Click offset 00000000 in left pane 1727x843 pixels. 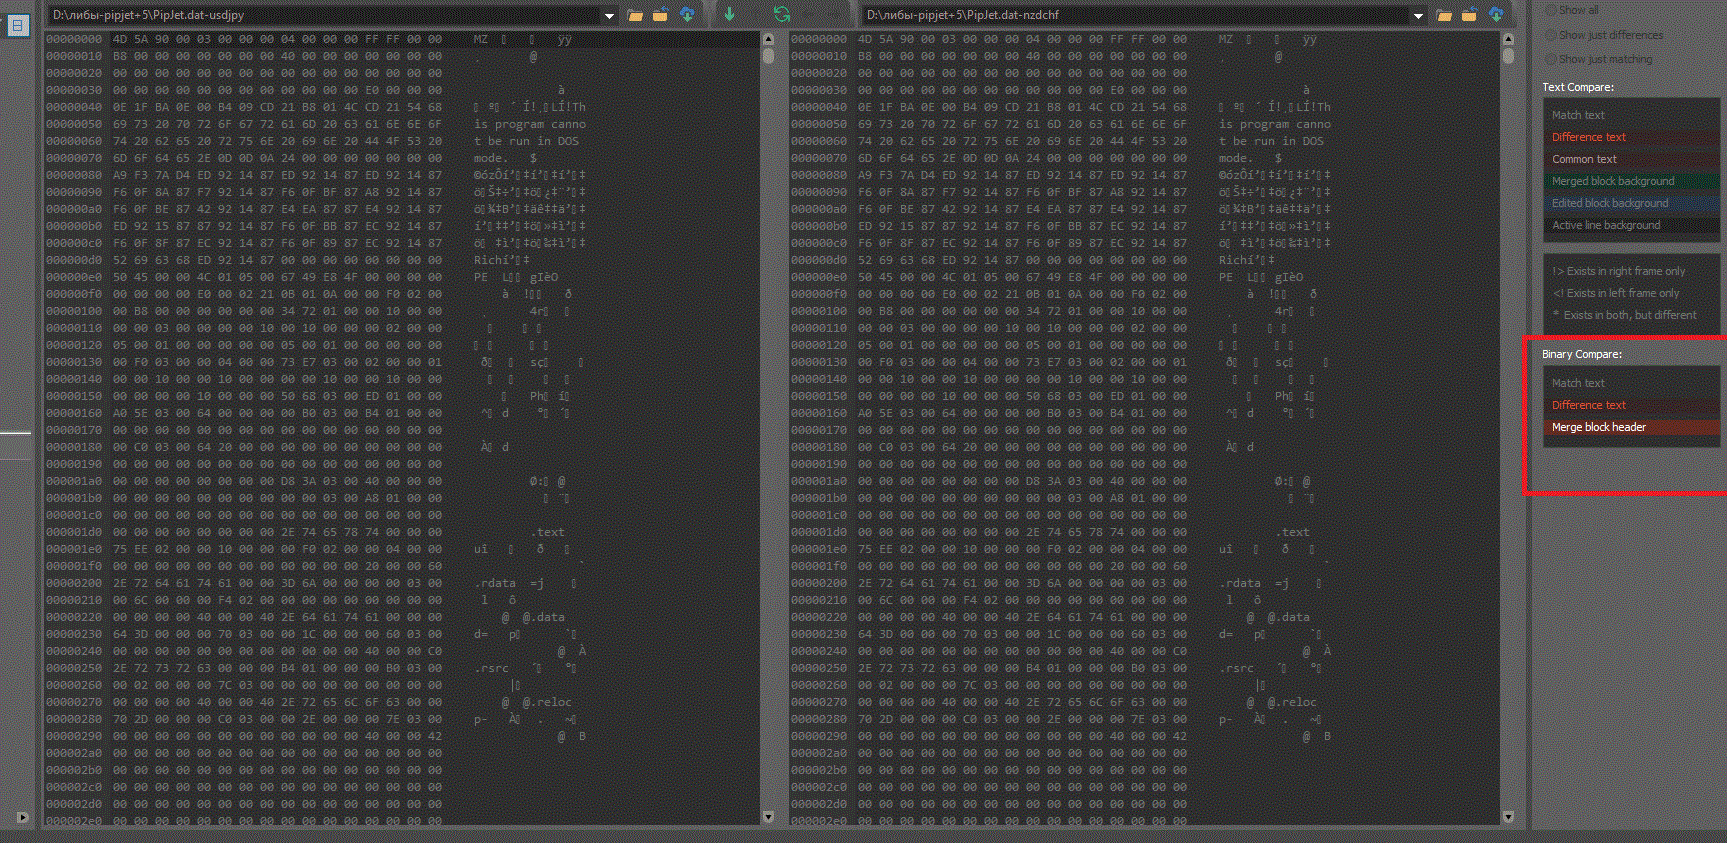pyautogui.click(x=74, y=39)
